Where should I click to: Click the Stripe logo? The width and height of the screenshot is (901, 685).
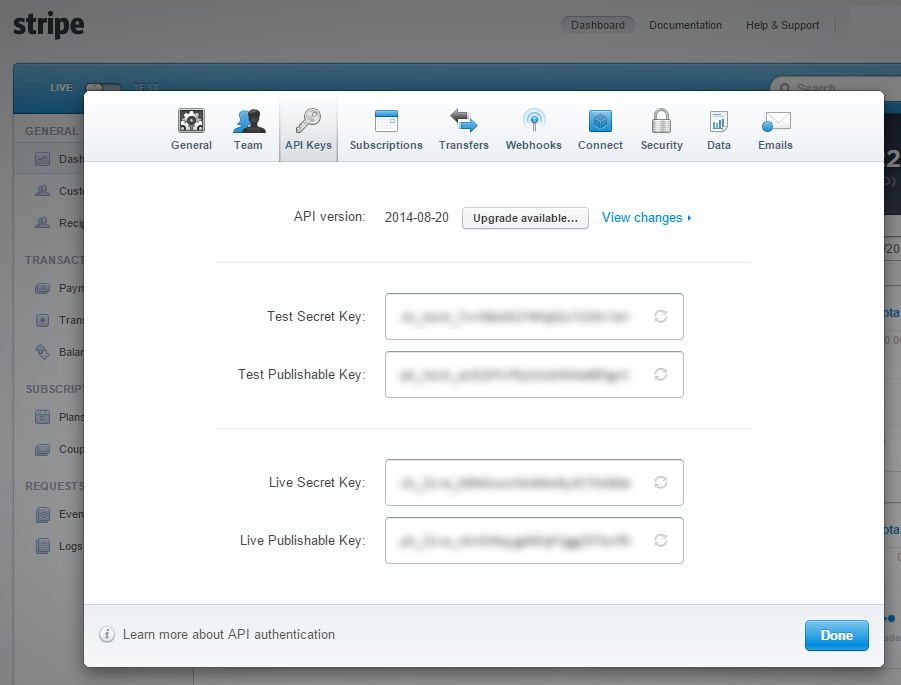49,25
